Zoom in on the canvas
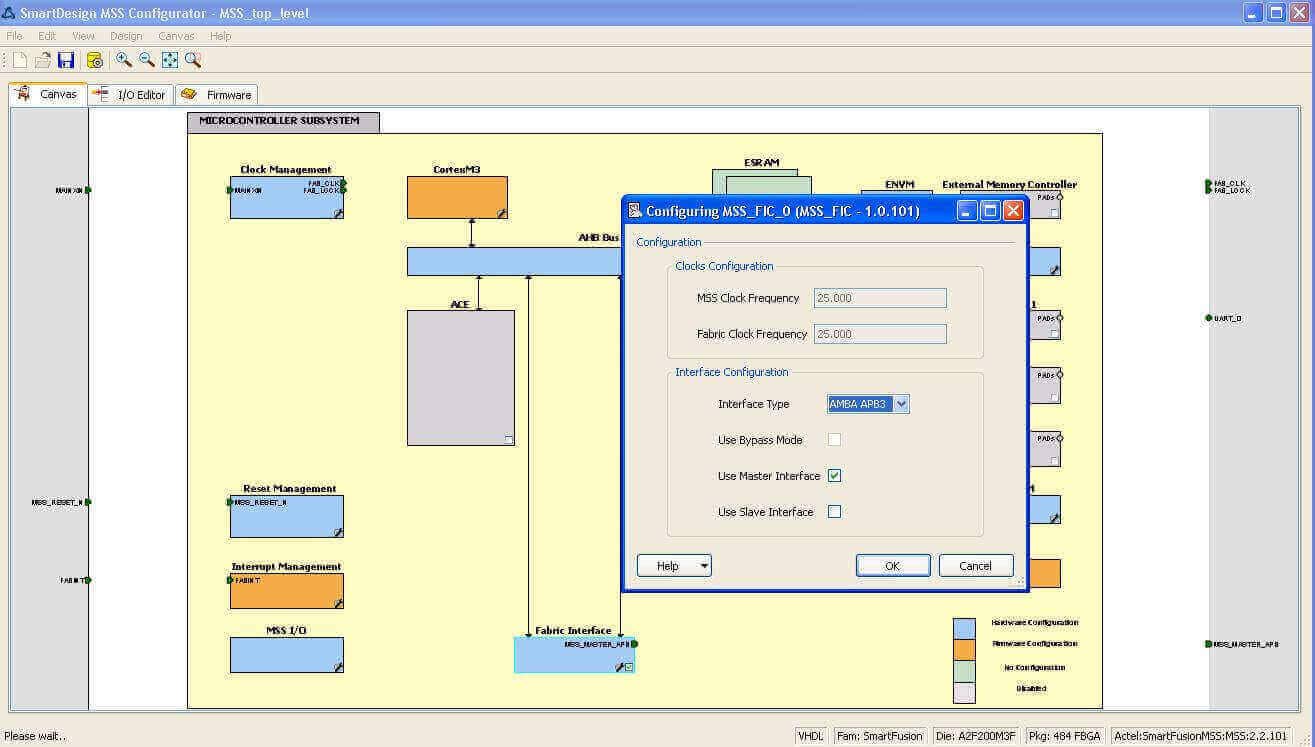The width and height of the screenshot is (1315, 747). [x=124, y=60]
